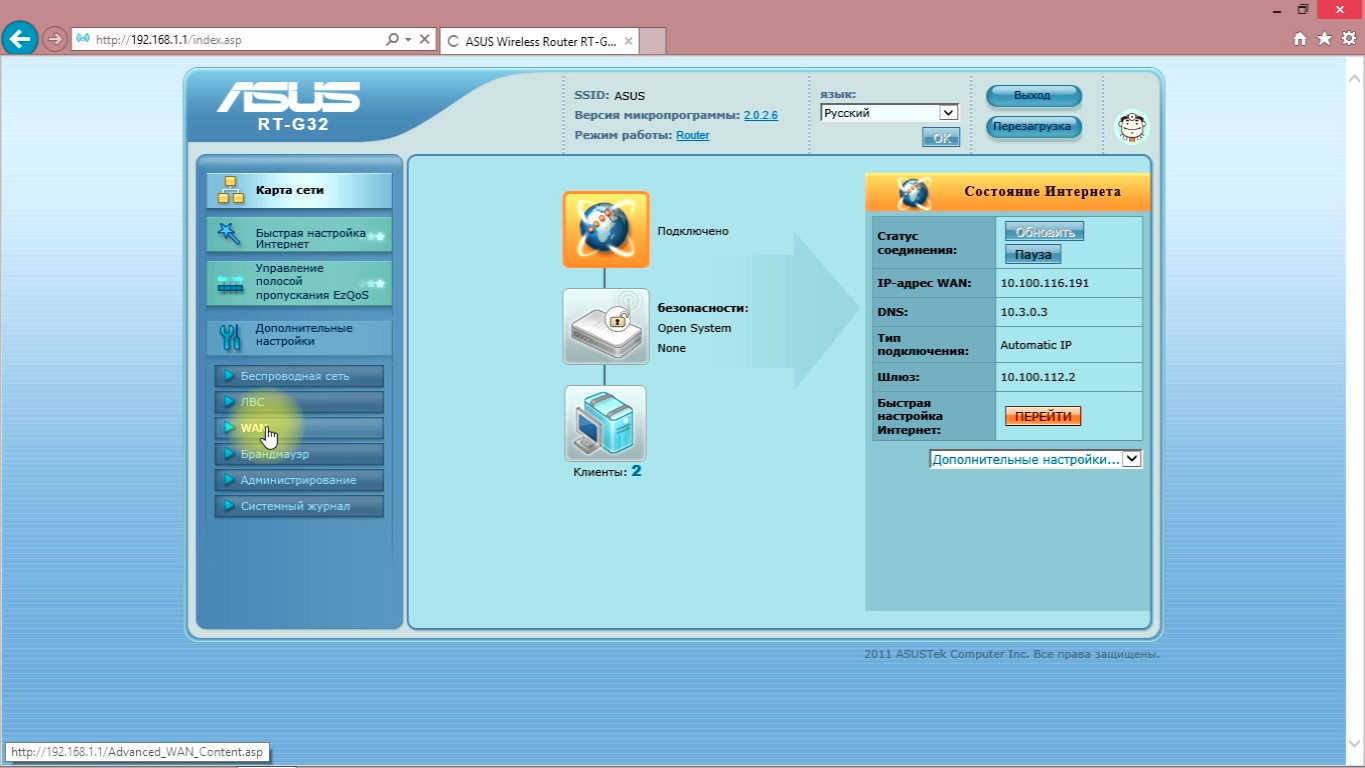
Task: Open ЛВС menu item
Action: [x=299, y=402]
